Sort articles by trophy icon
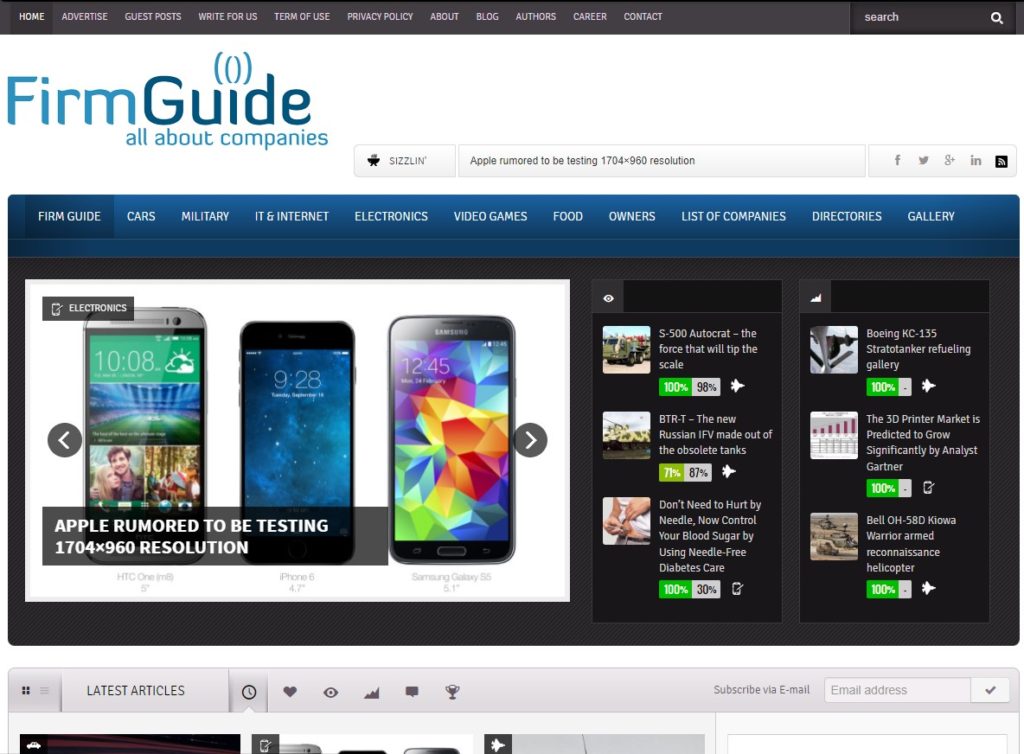The height and width of the screenshot is (754, 1024). 452,691
